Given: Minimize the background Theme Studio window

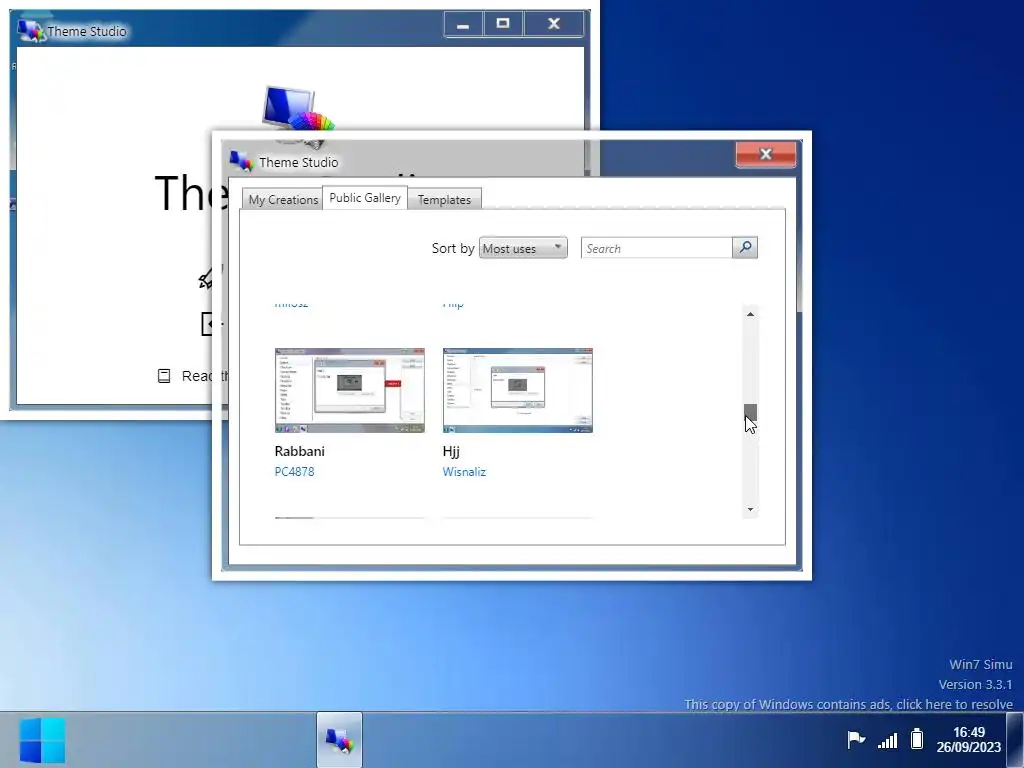Looking at the screenshot, I should click(x=463, y=25).
